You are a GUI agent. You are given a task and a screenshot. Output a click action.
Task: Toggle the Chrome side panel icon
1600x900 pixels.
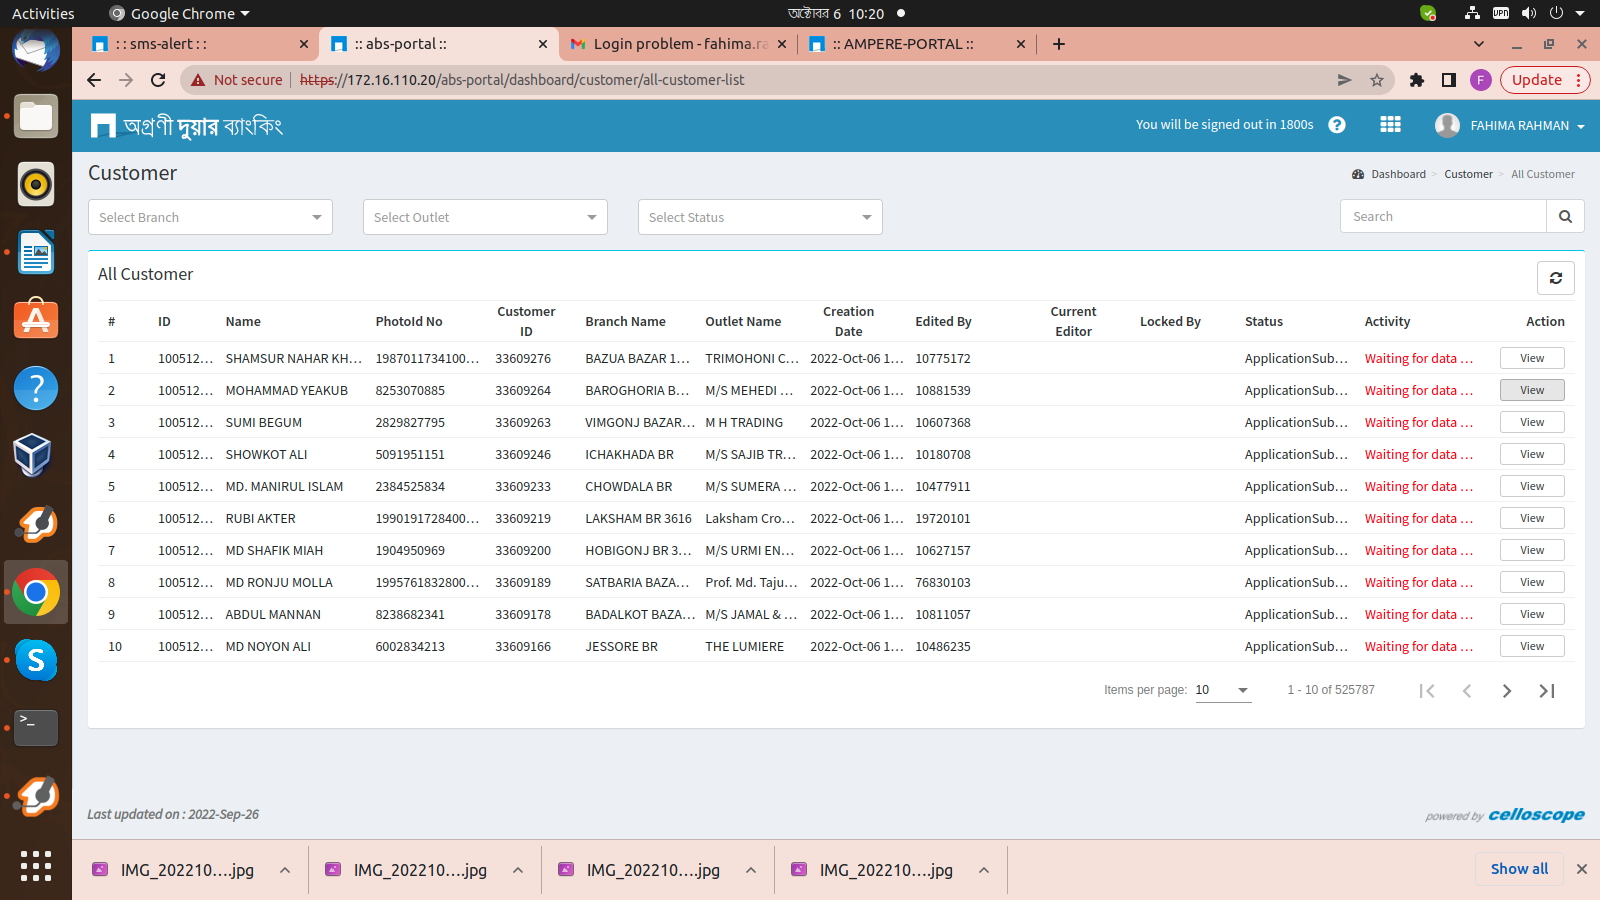[1449, 80]
